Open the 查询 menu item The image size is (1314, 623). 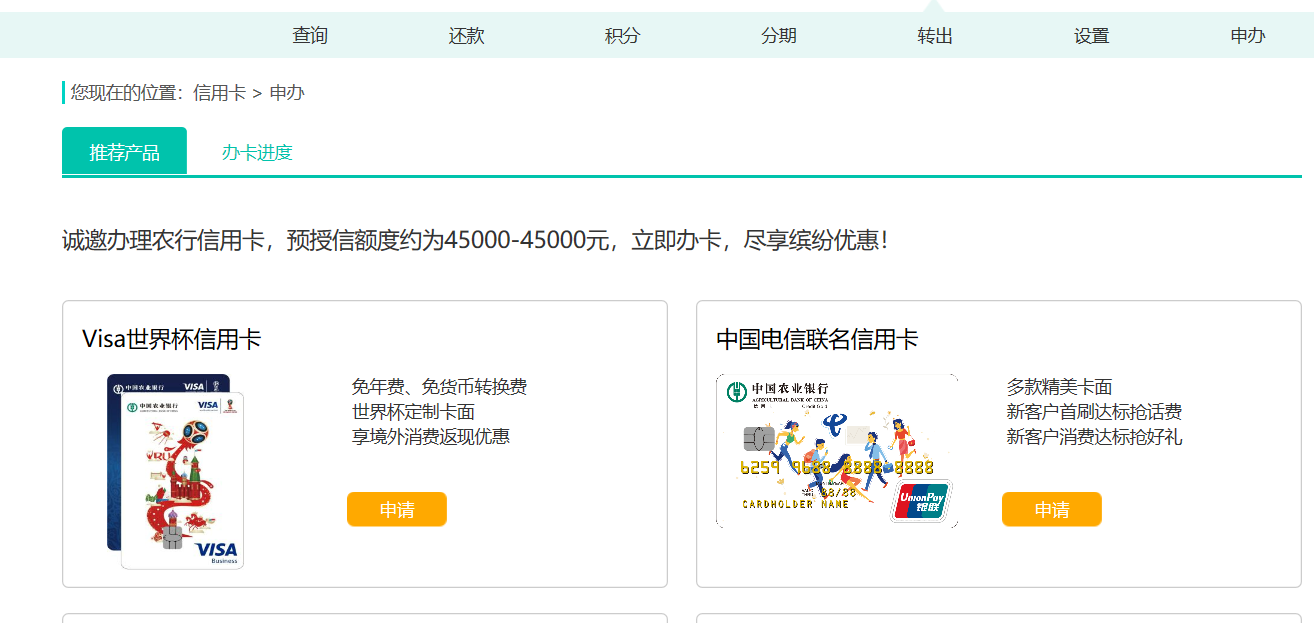pos(310,36)
